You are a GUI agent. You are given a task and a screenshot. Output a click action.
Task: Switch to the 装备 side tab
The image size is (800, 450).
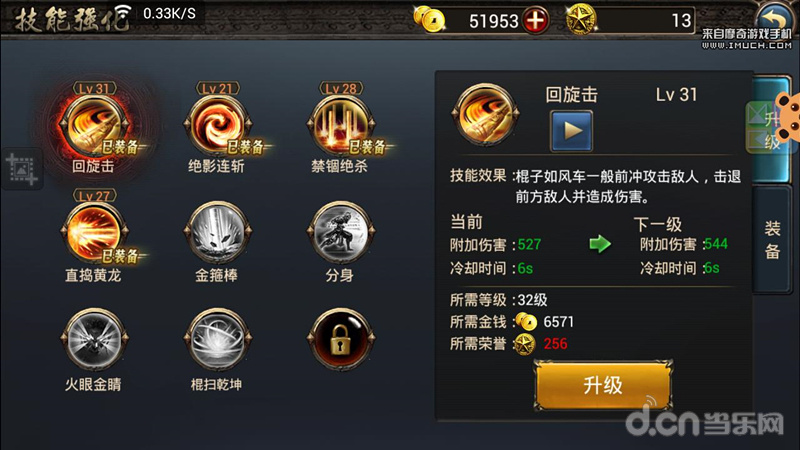click(772, 240)
